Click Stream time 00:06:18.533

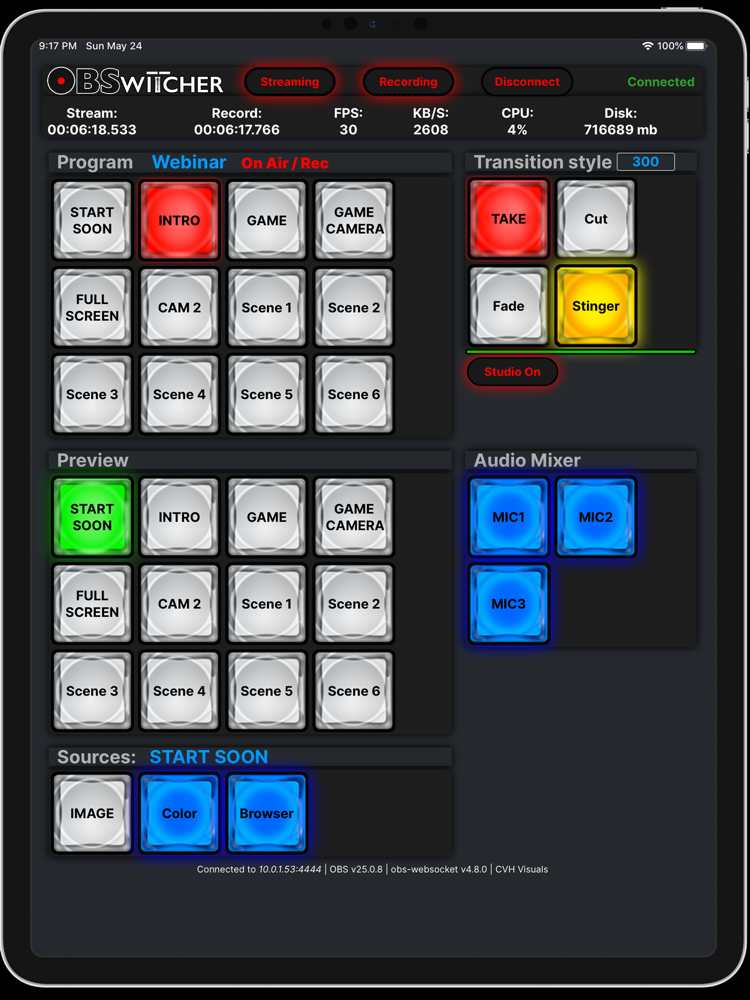(92, 130)
